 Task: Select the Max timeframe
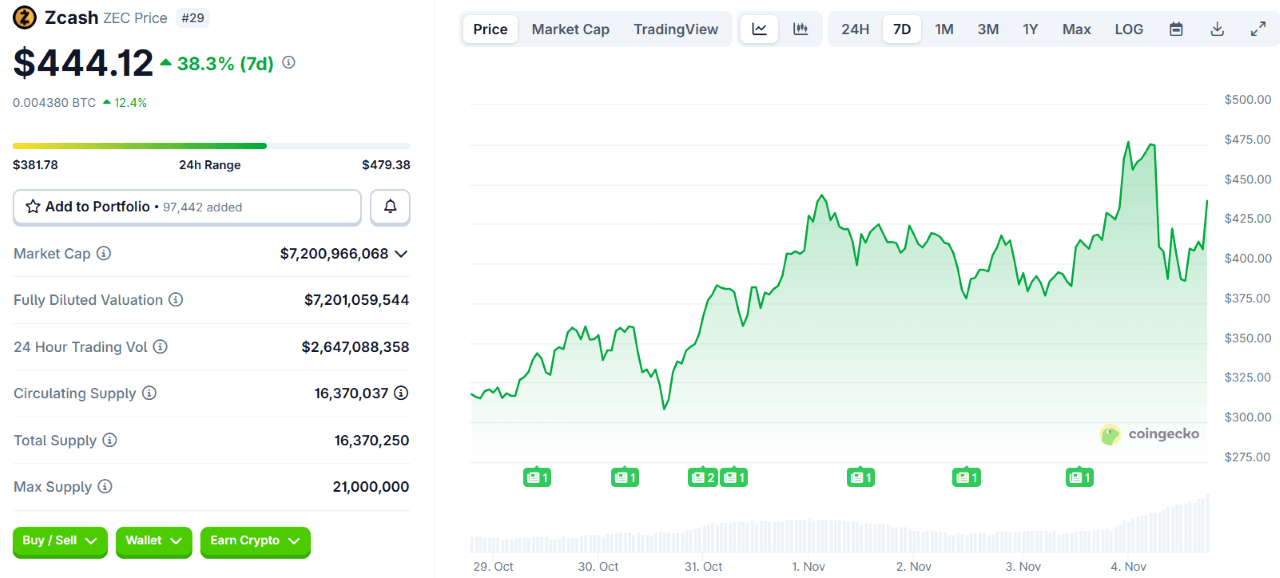[x=1076, y=29]
